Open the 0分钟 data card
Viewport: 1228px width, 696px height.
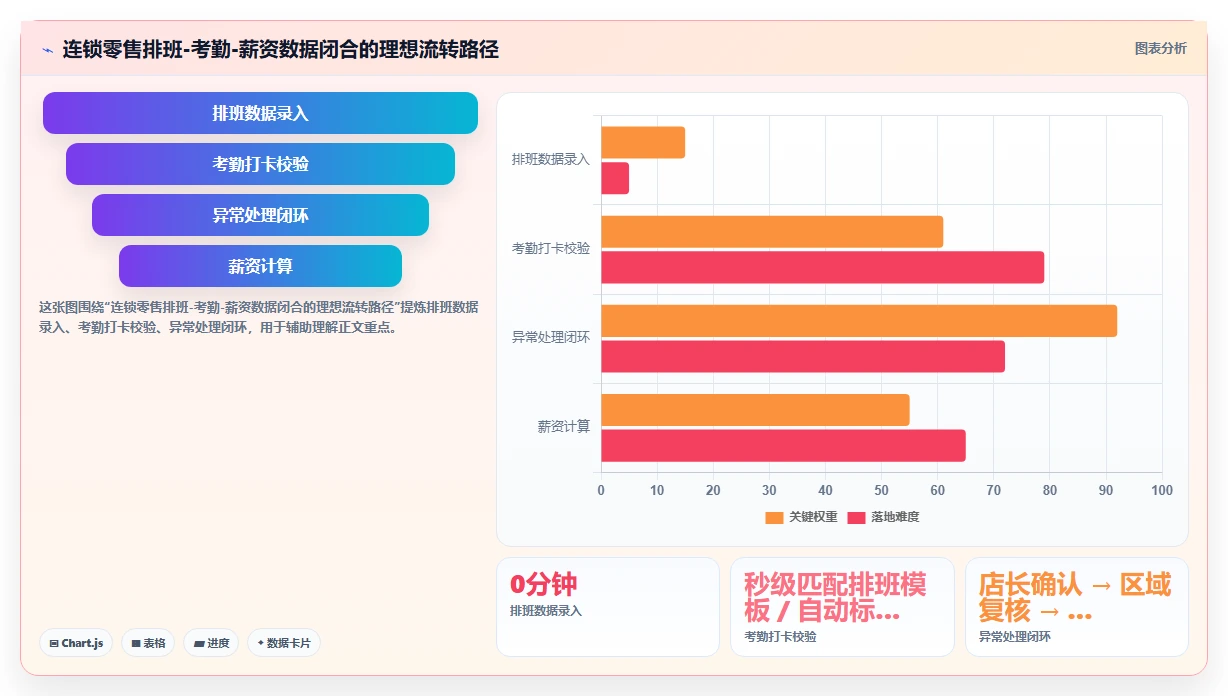[x=608, y=607]
